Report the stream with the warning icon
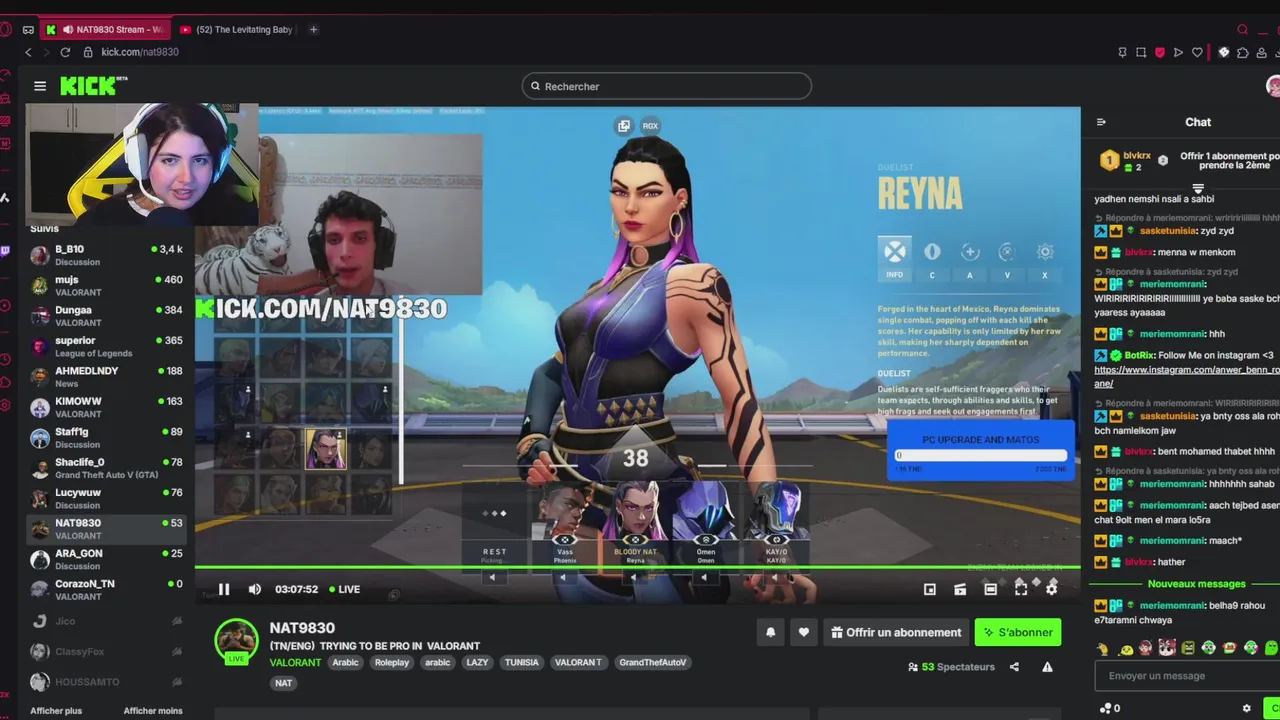Screen dimensions: 1280x720 1047,667
